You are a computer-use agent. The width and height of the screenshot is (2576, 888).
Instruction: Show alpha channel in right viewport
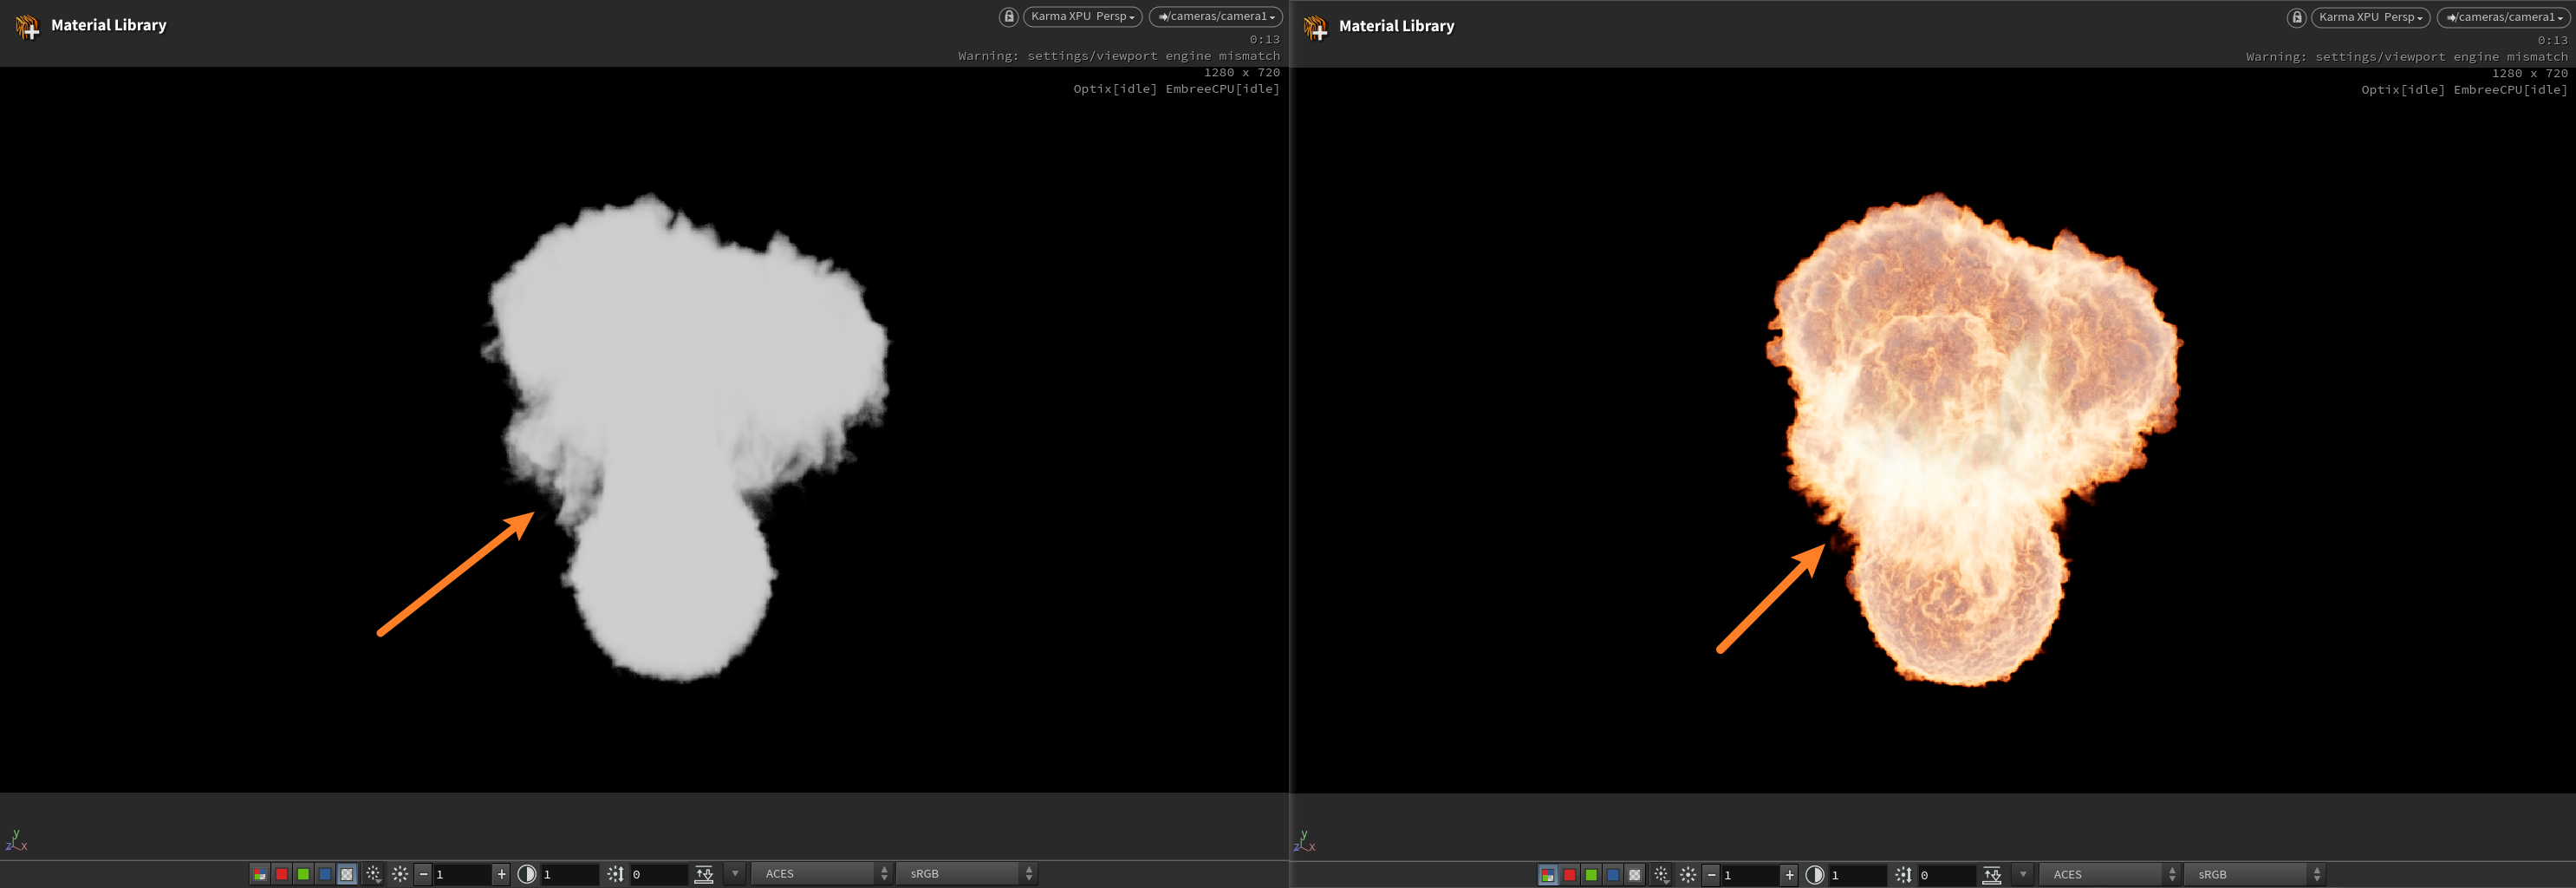pyautogui.click(x=1635, y=875)
